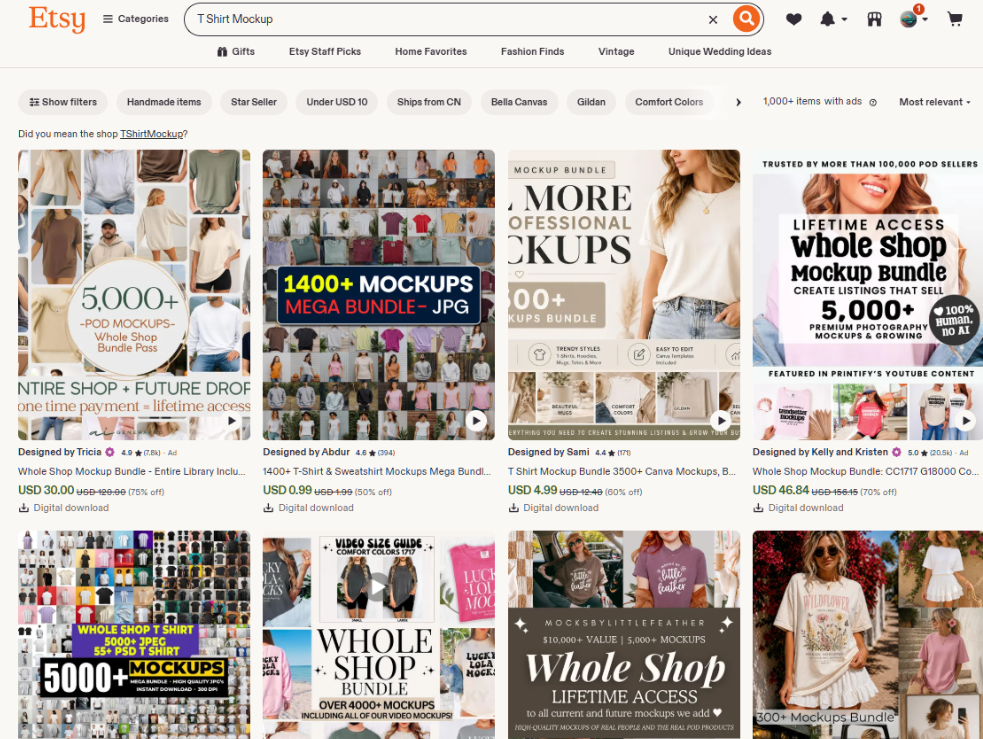Play video on 1400+ Mockups listing
Viewport: 983px width, 739px height.
(476, 421)
